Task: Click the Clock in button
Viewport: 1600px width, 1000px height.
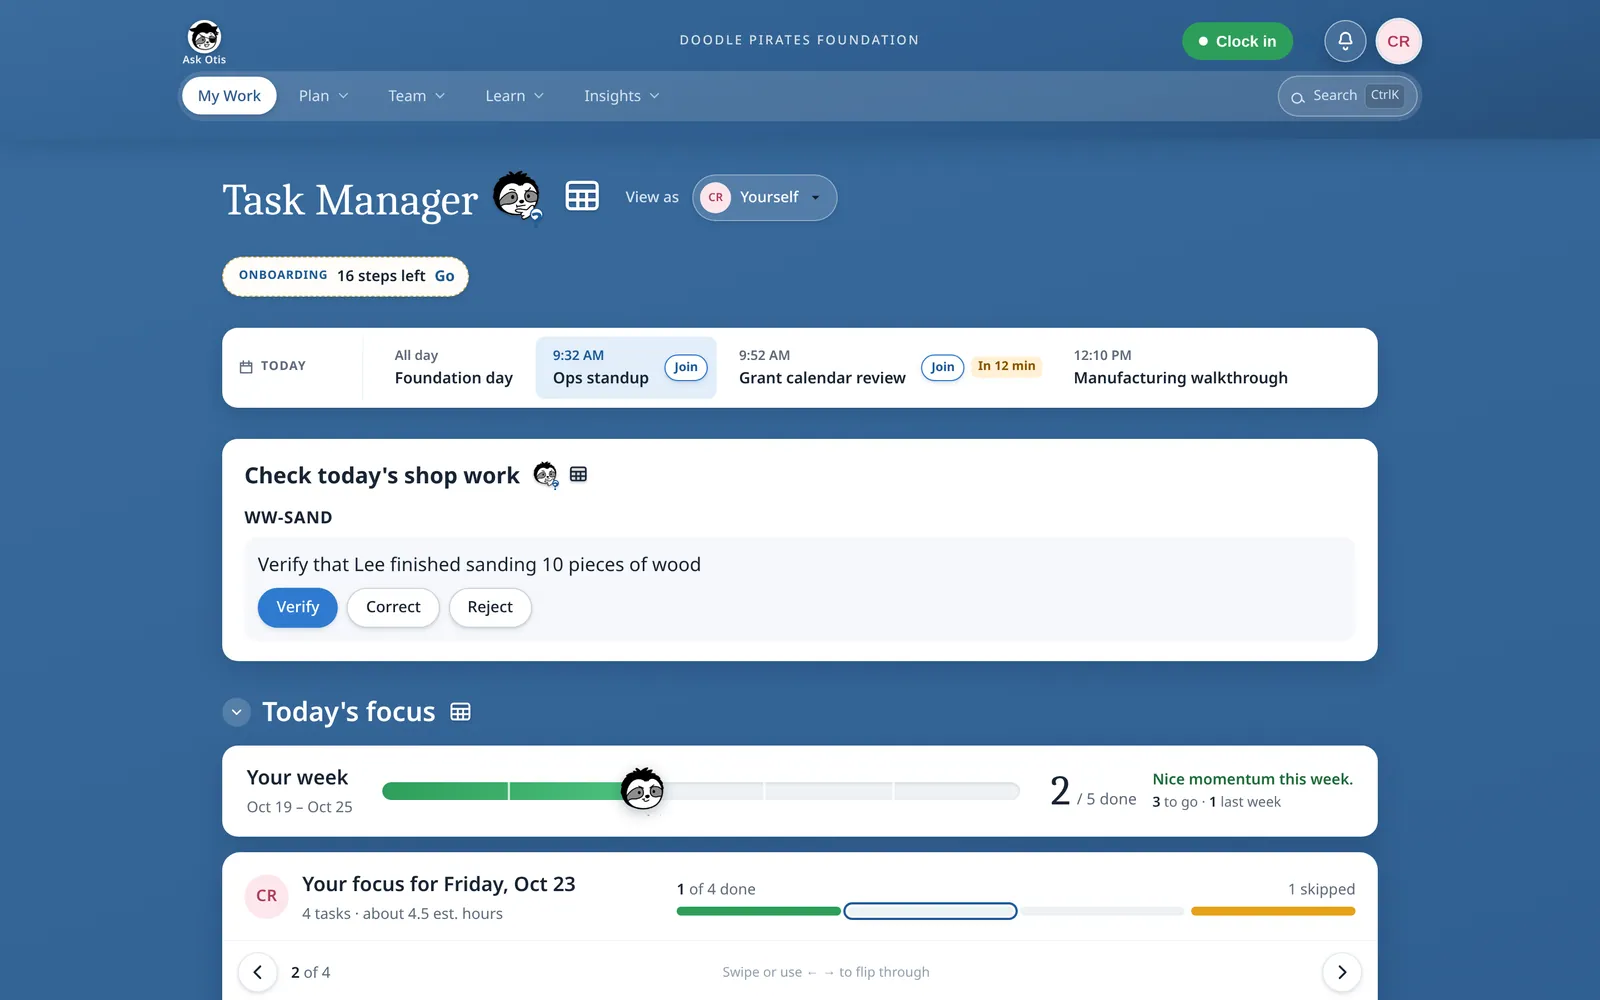Action: [x=1237, y=41]
